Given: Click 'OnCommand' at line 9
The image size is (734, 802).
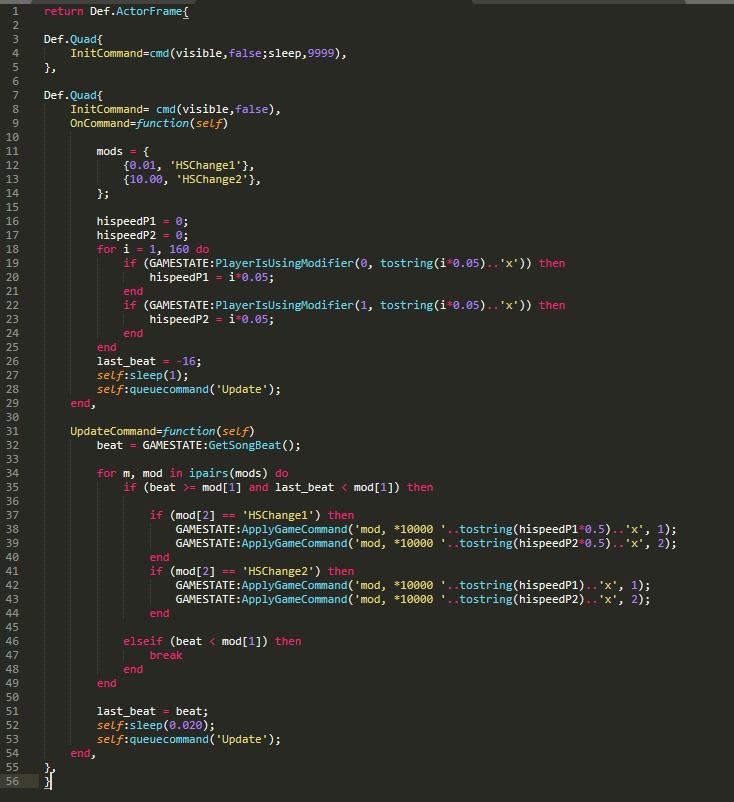Looking at the screenshot, I should [100, 123].
